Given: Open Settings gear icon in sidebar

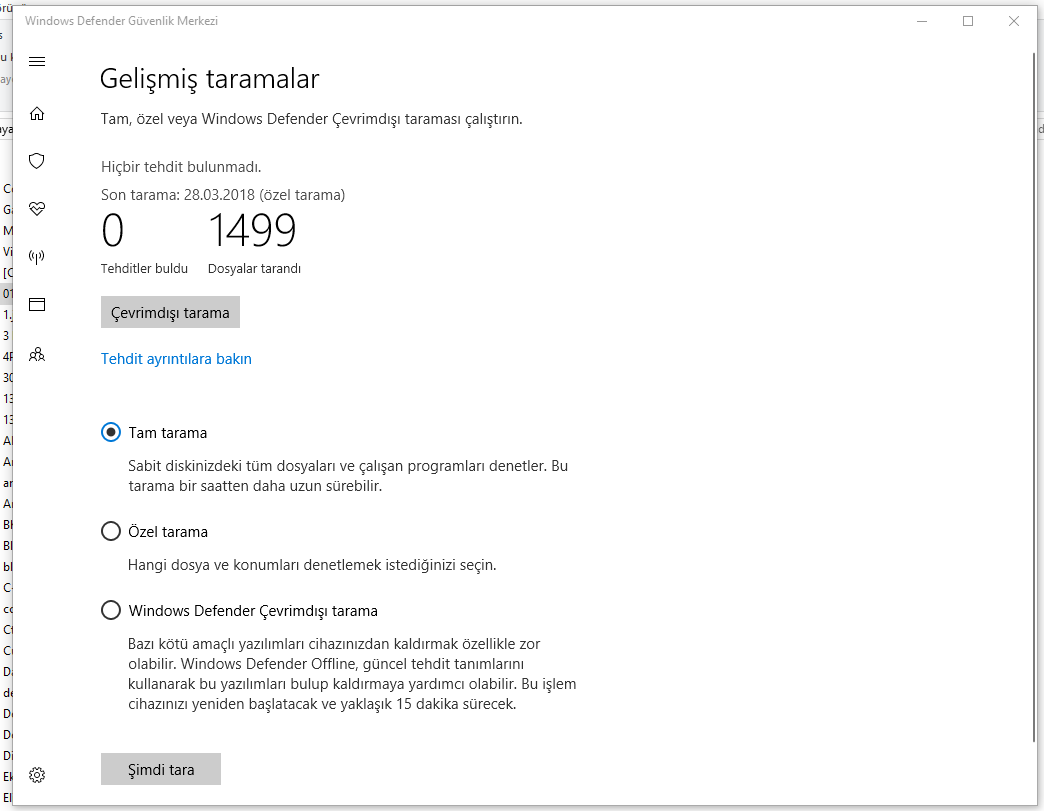Looking at the screenshot, I should tap(37, 775).
